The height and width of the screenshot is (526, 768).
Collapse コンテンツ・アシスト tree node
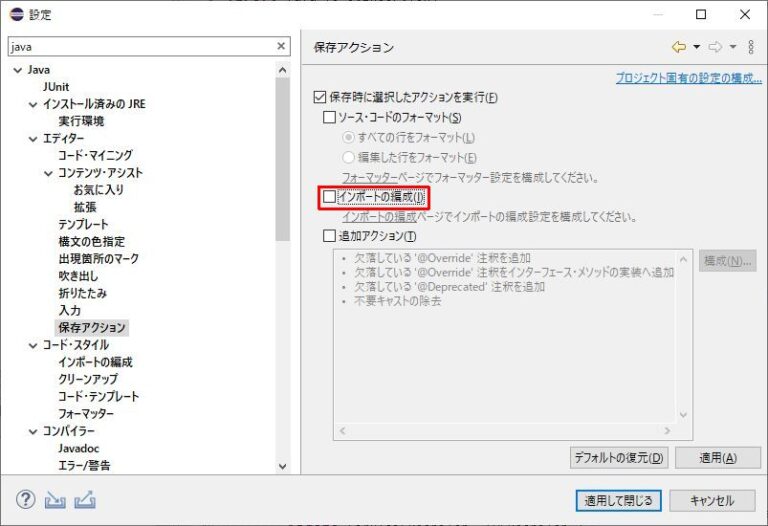(x=48, y=173)
